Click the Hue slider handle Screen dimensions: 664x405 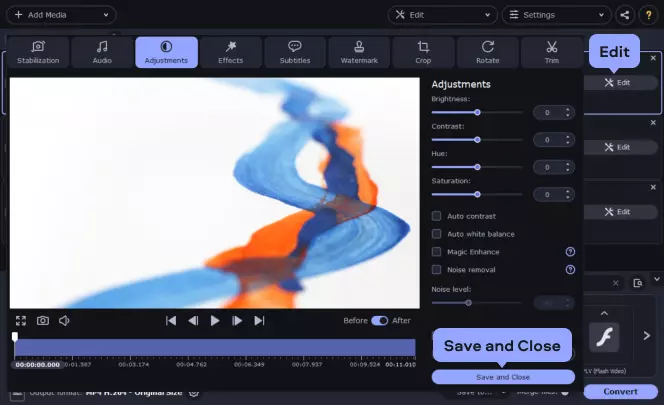pos(477,167)
